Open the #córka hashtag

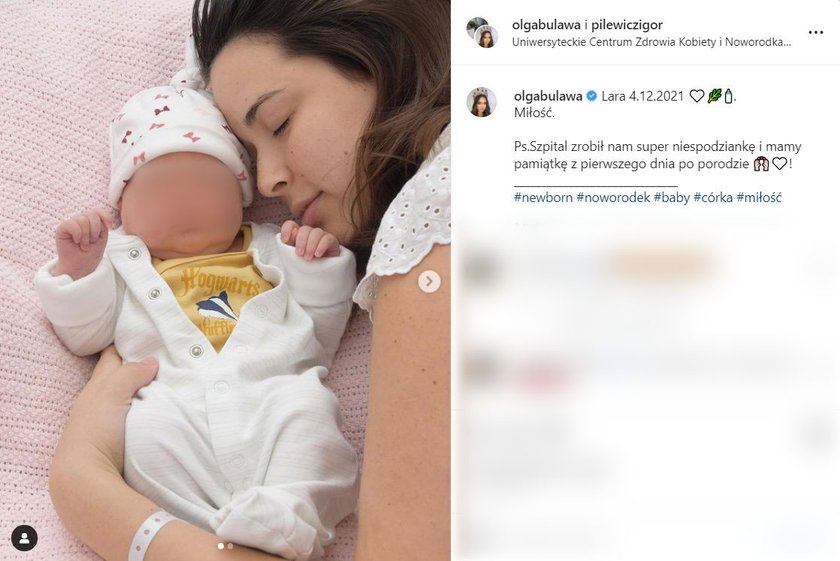click(713, 197)
